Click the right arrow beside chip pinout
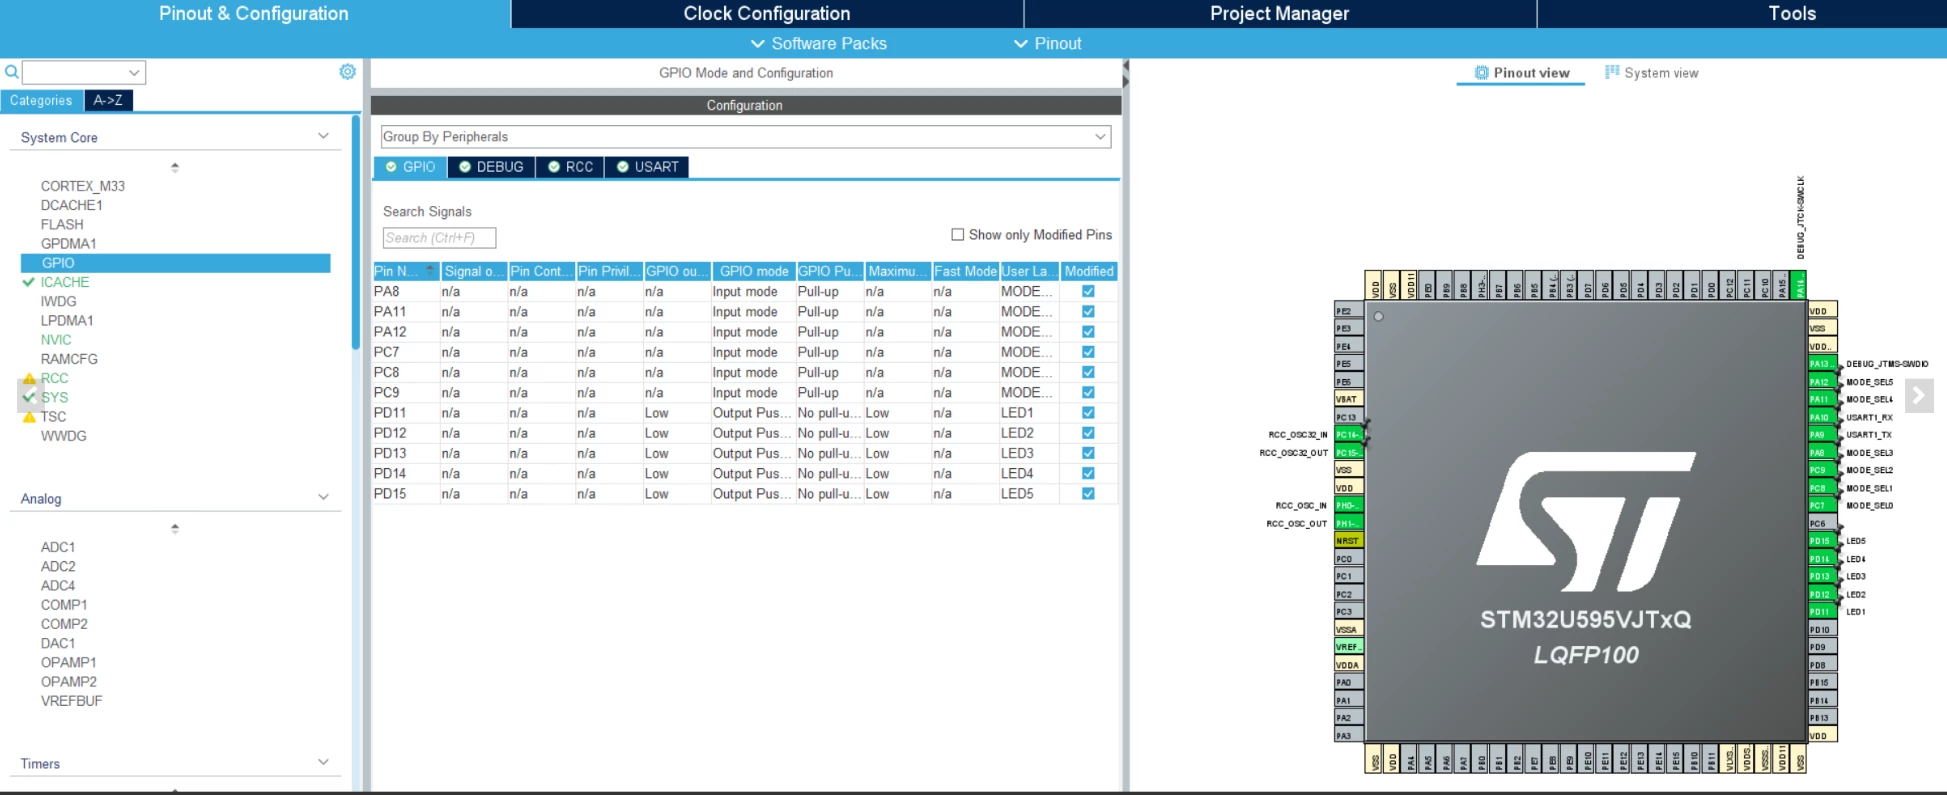The image size is (1947, 795). click(1918, 396)
